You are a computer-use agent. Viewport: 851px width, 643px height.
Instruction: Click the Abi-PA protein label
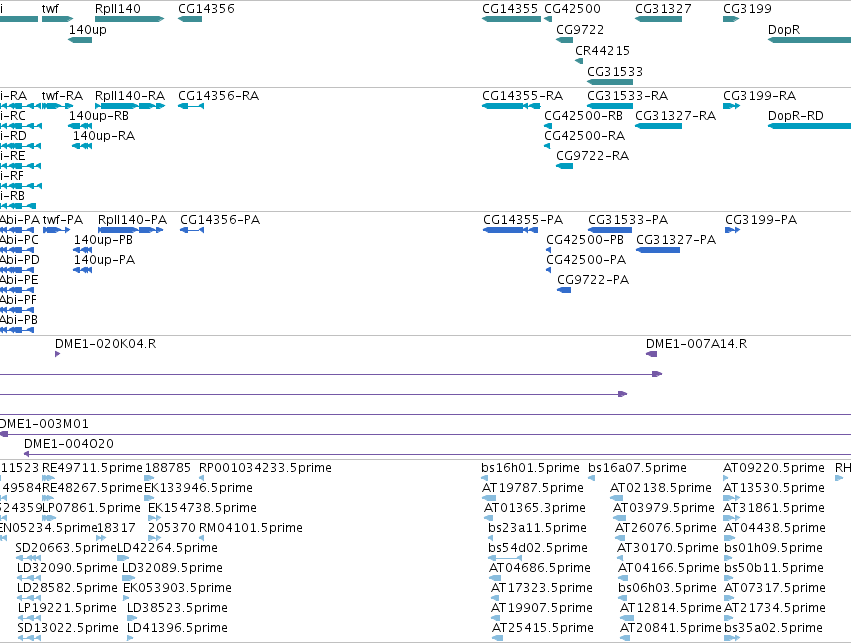[x=20, y=220]
